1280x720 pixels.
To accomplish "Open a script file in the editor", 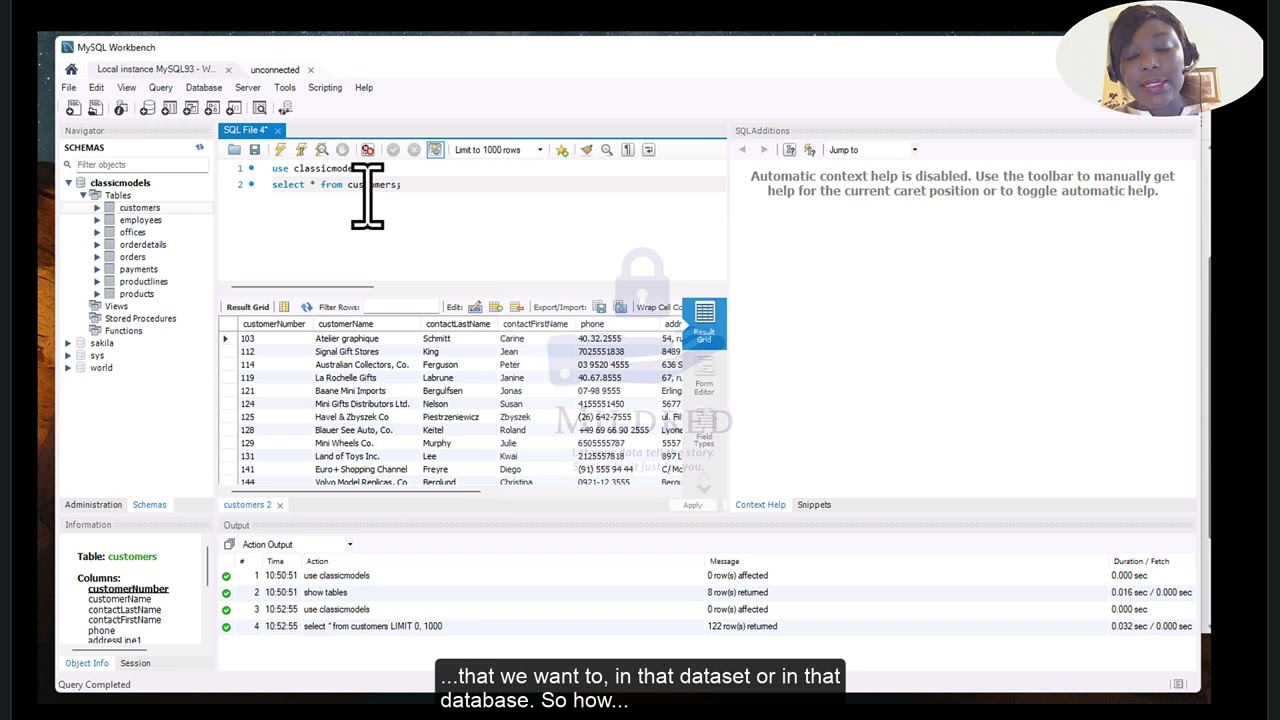I will 234,150.
